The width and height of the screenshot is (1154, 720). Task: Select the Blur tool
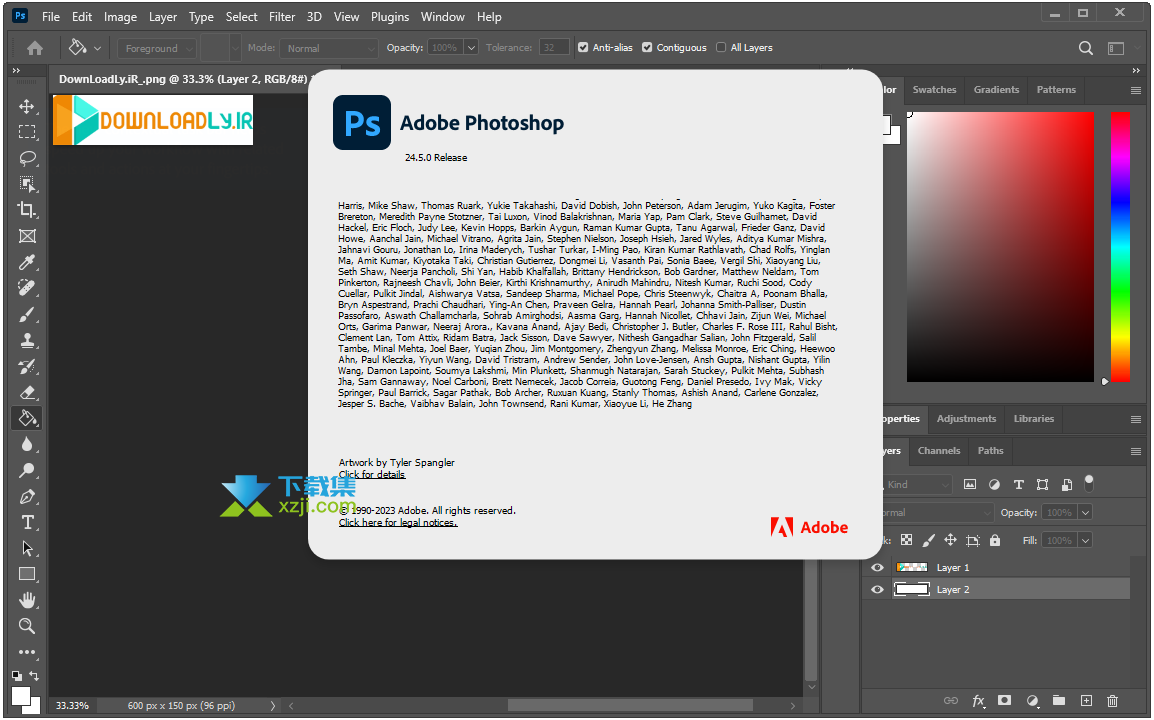pyautogui.click(x=27, y=444)
